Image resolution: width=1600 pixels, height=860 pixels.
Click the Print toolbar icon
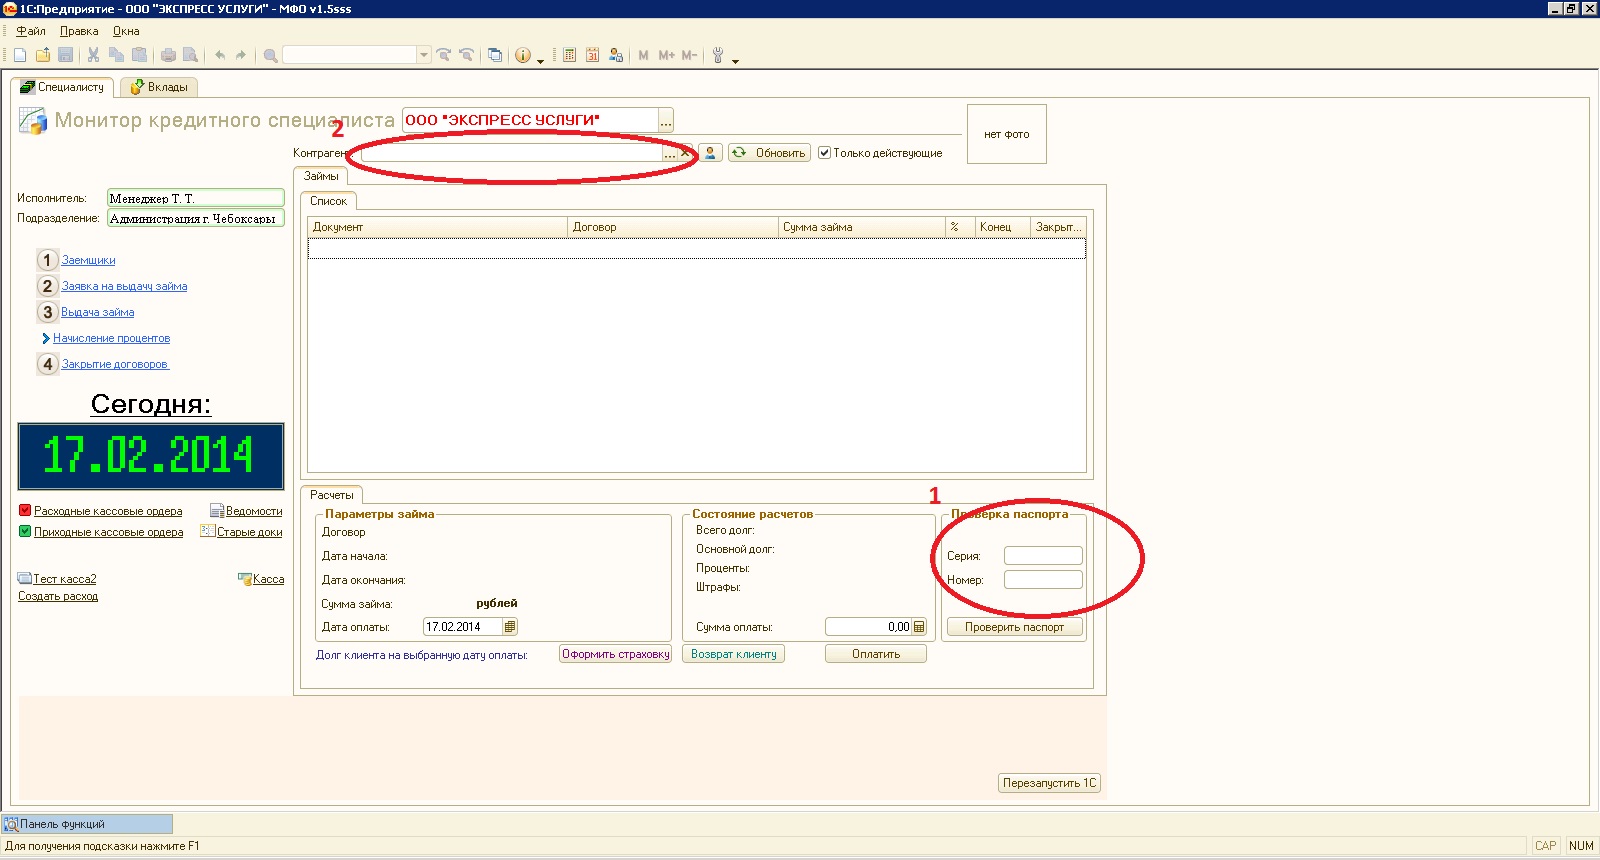(x=168, y=55)
